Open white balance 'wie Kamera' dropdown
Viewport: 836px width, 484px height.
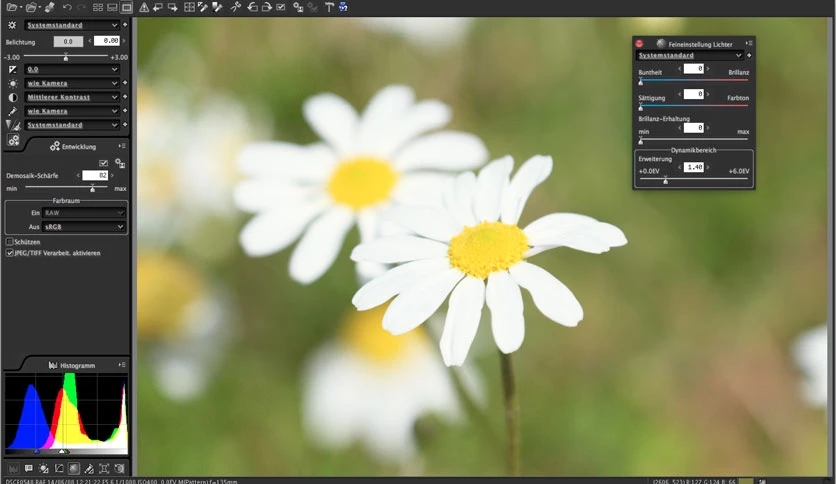click(x=71, y=83)
